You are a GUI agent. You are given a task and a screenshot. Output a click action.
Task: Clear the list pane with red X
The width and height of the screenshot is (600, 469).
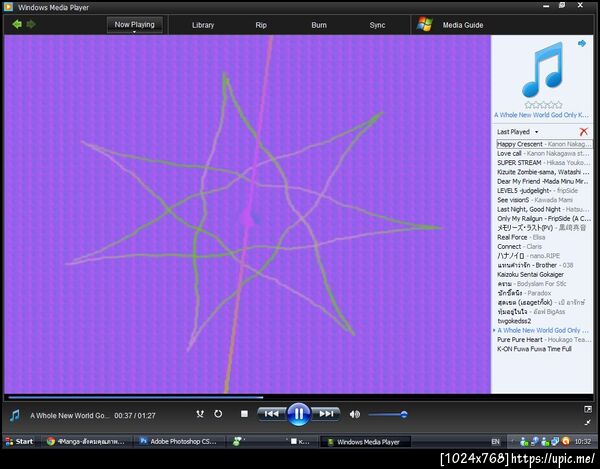point(584,132)
